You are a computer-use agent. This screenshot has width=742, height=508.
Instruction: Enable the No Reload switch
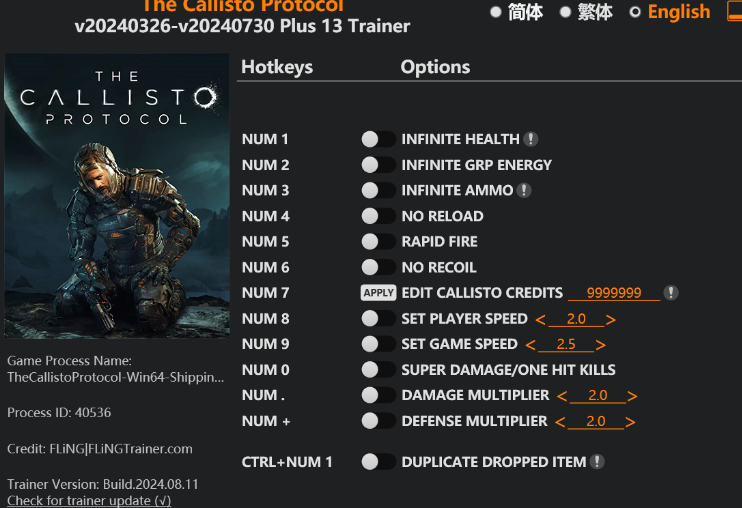[x=378, y=216]
